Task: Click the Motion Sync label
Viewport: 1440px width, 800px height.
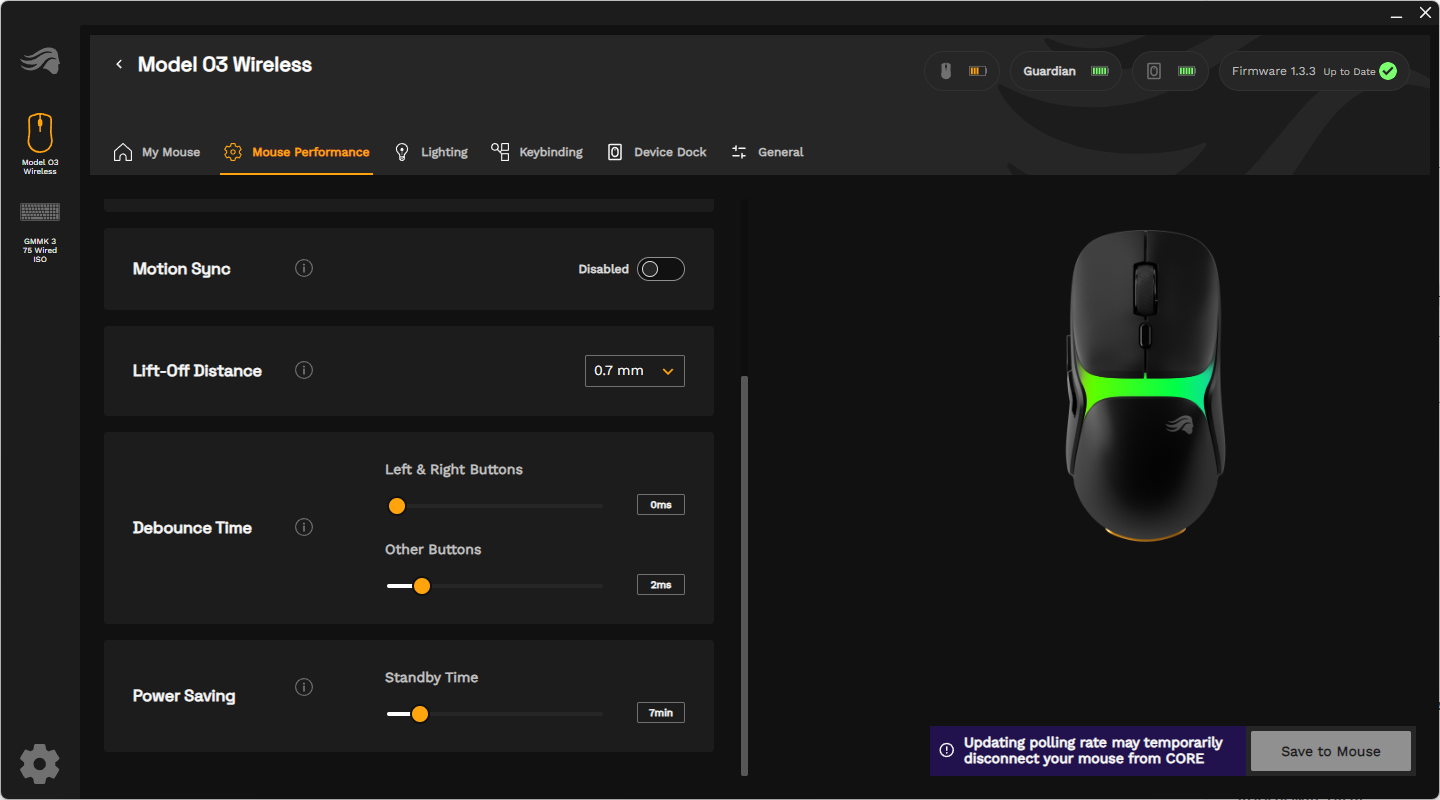Action: click(x=182, y=269)
